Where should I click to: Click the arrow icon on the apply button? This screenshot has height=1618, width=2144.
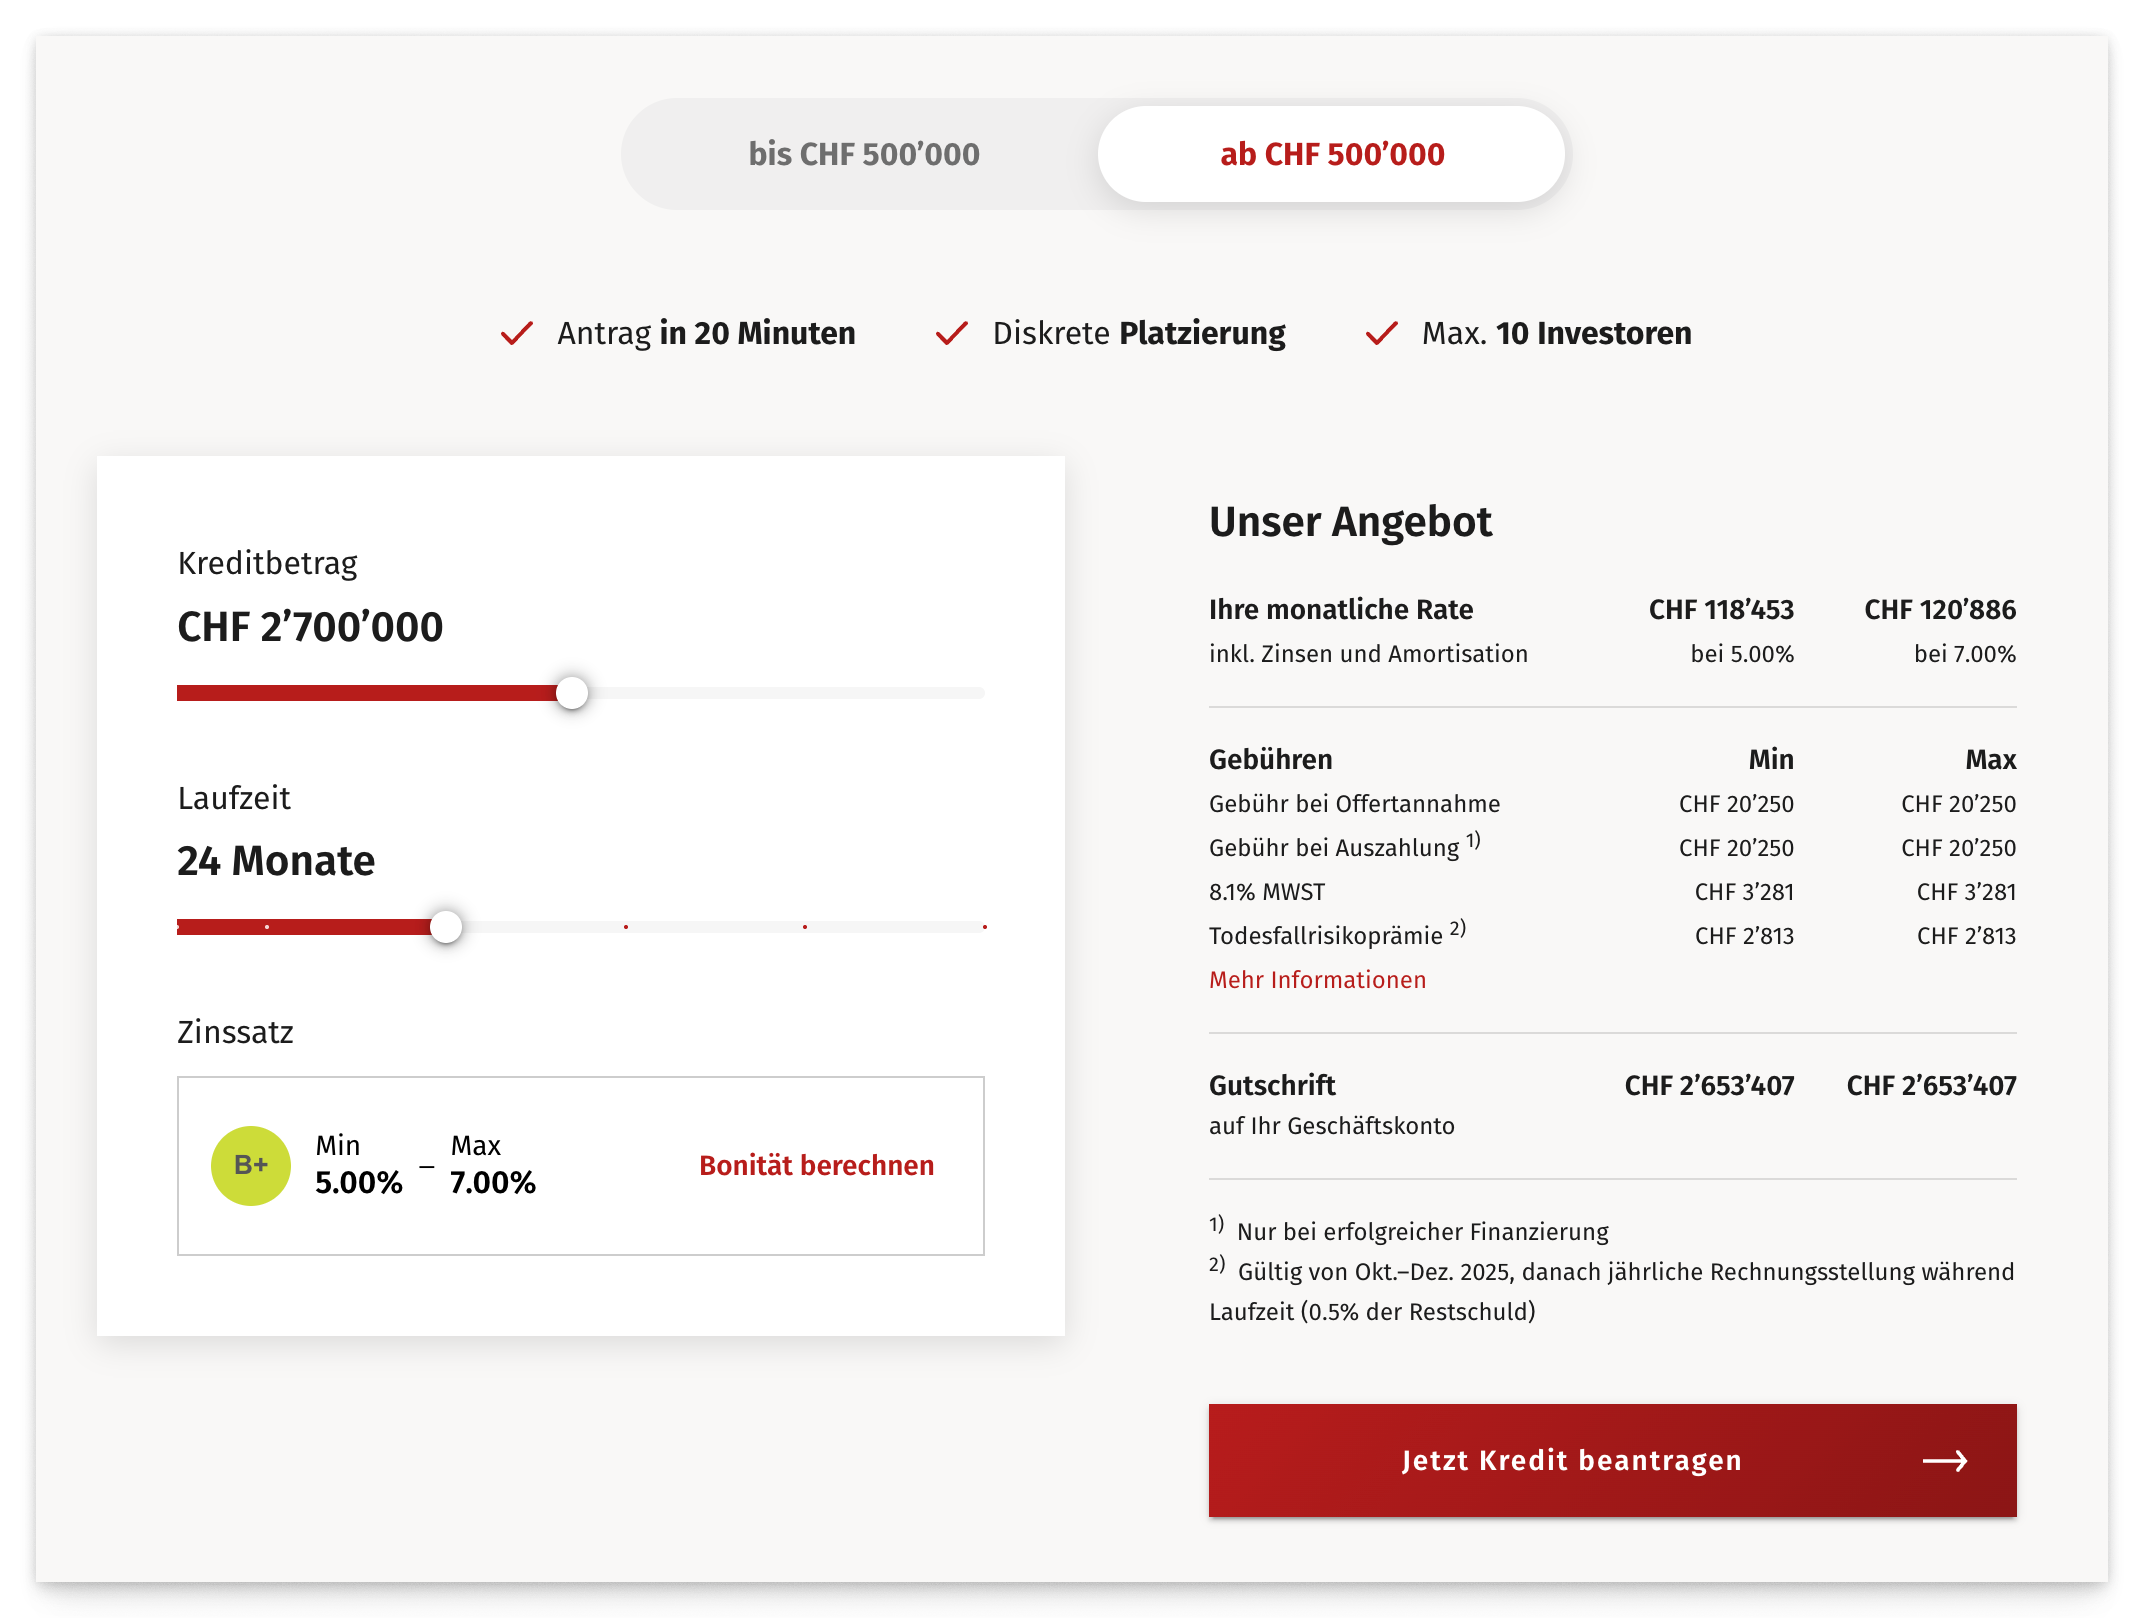[x=1944, y=1461]
